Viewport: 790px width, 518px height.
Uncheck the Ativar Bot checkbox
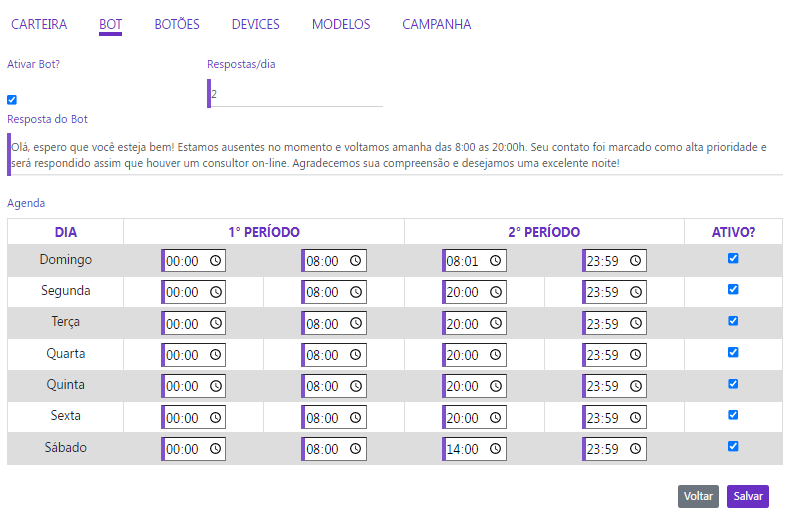coord(12,100)
